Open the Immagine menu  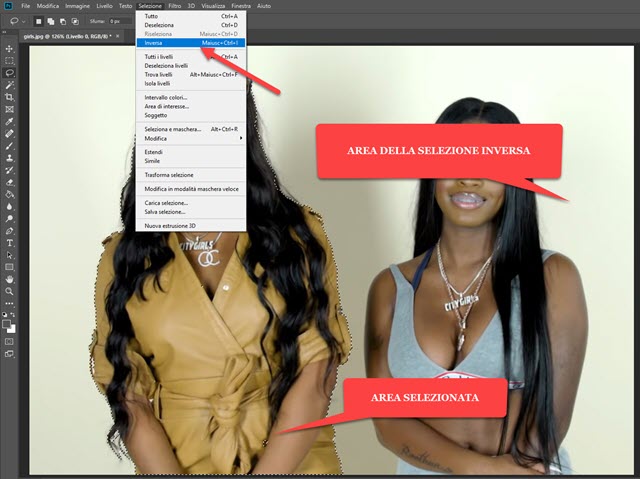(x=78, y=6)
